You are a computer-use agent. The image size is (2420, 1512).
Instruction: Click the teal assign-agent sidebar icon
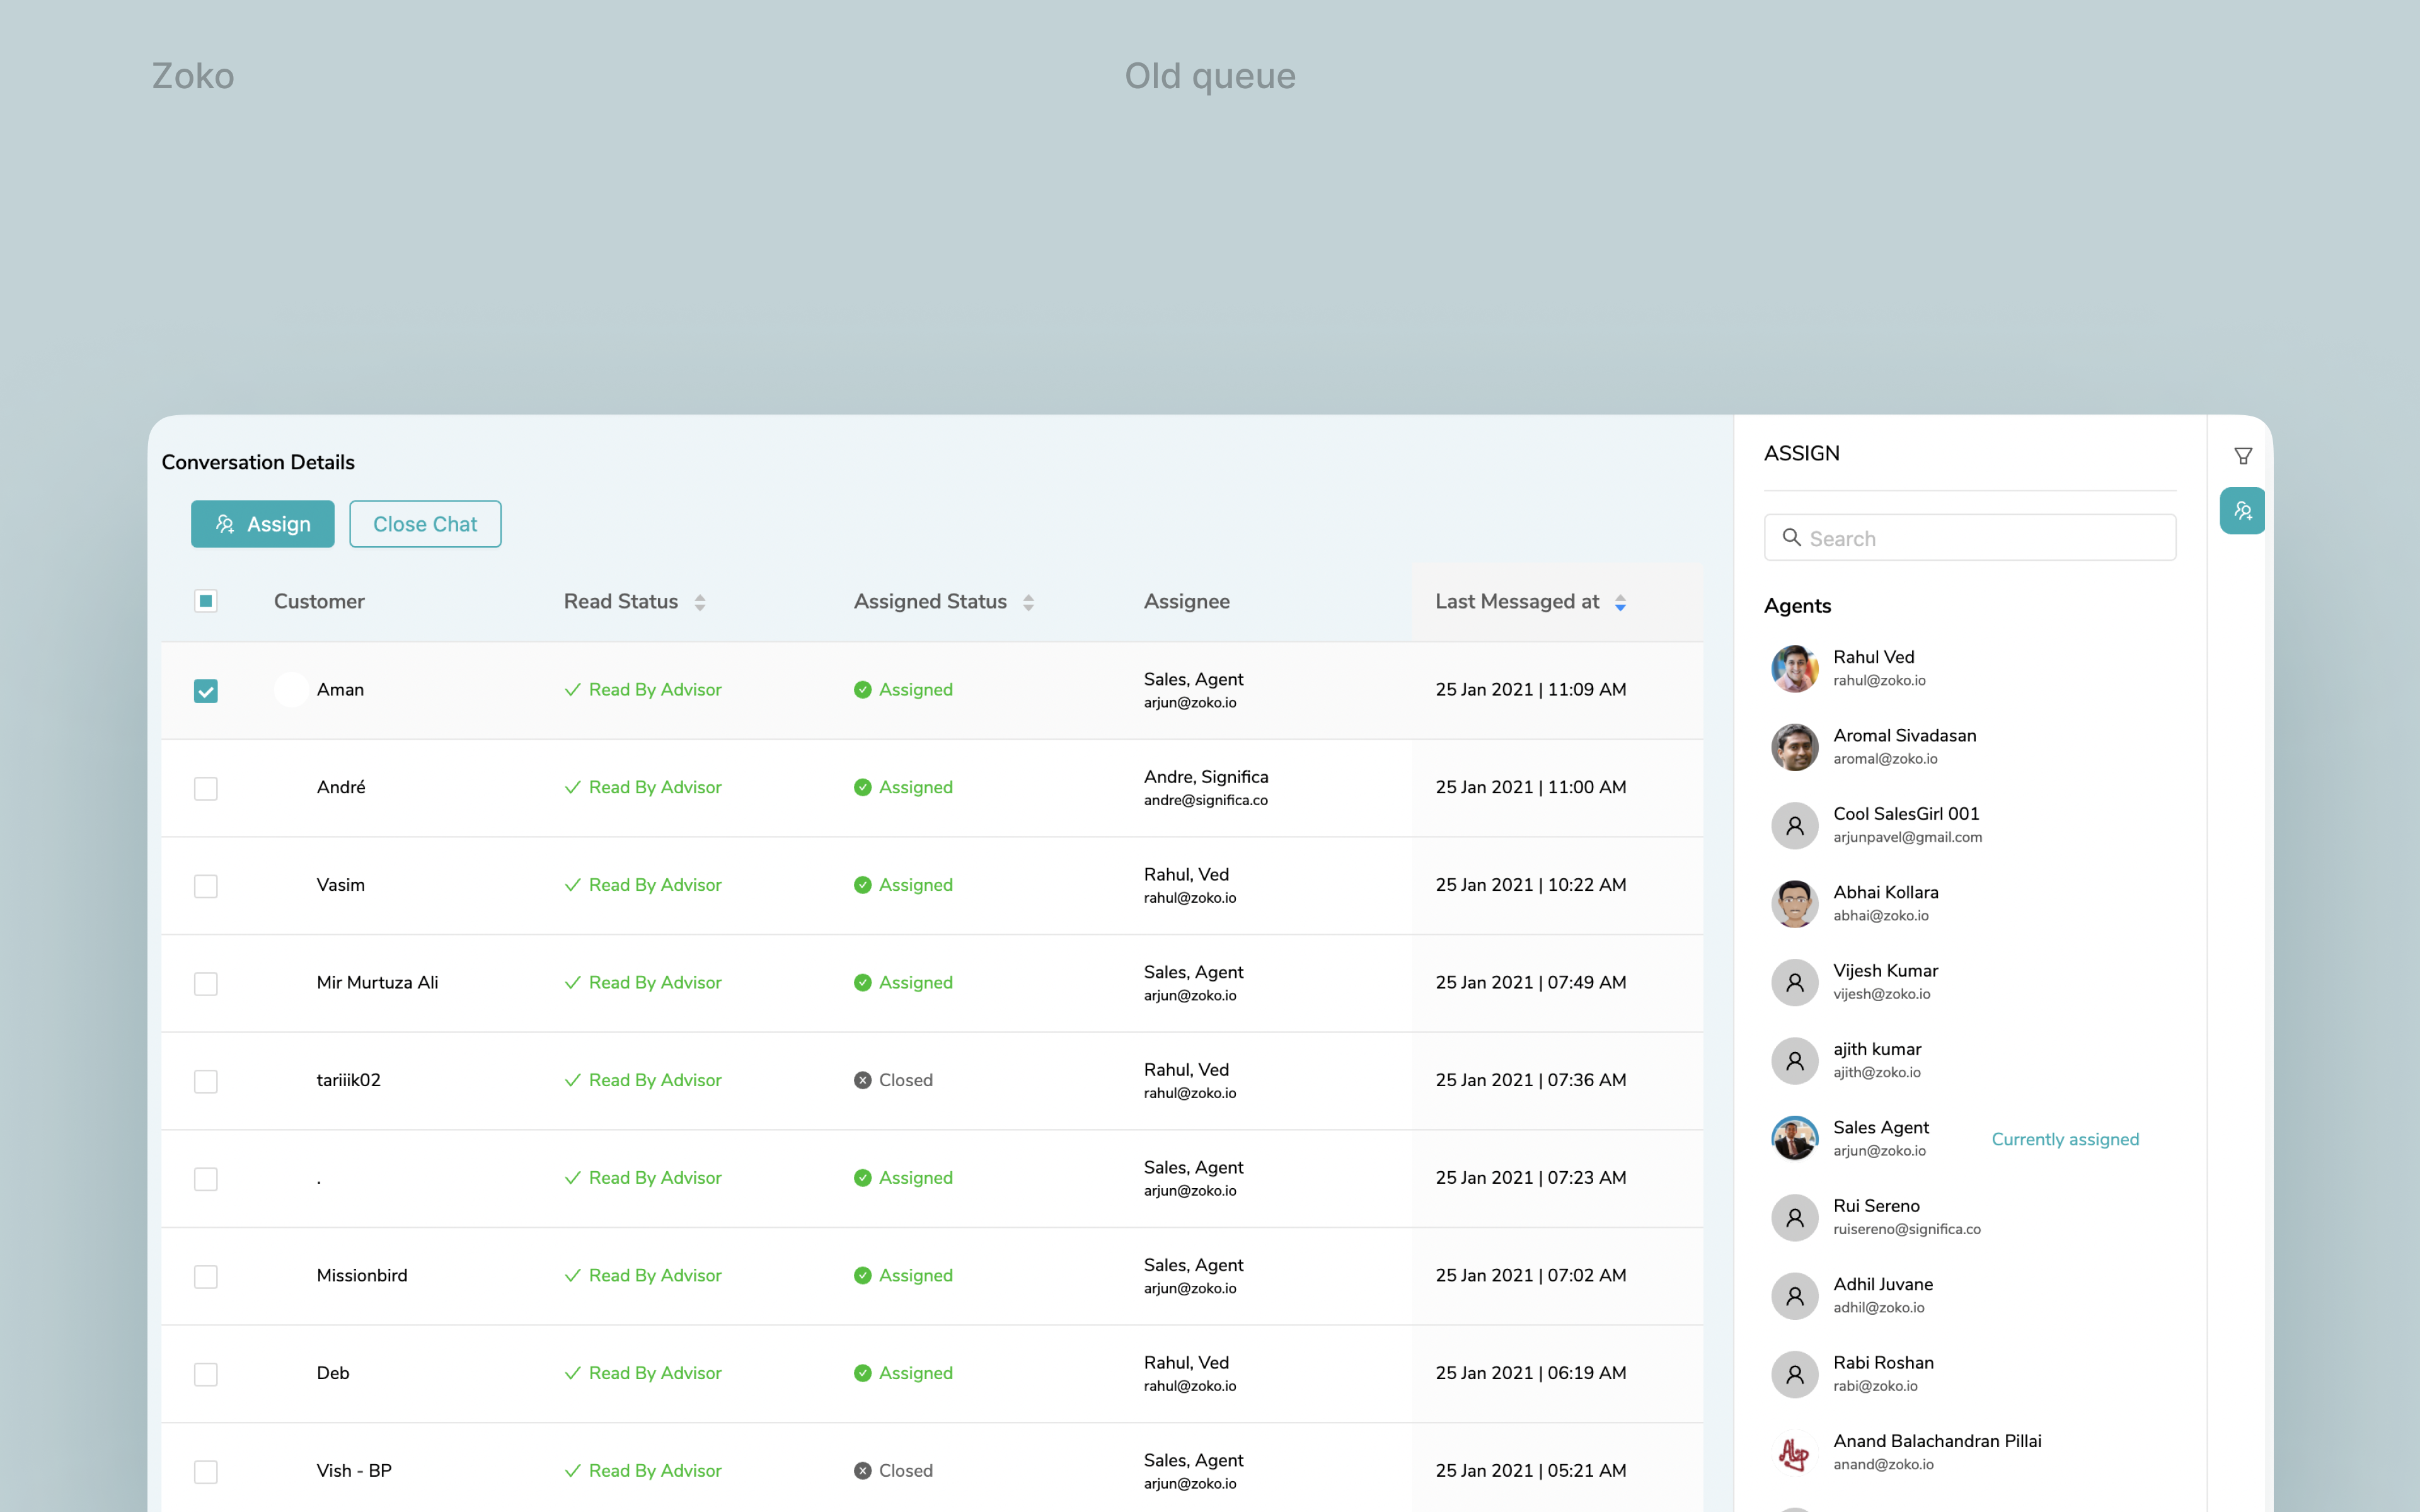(2242, 511)
